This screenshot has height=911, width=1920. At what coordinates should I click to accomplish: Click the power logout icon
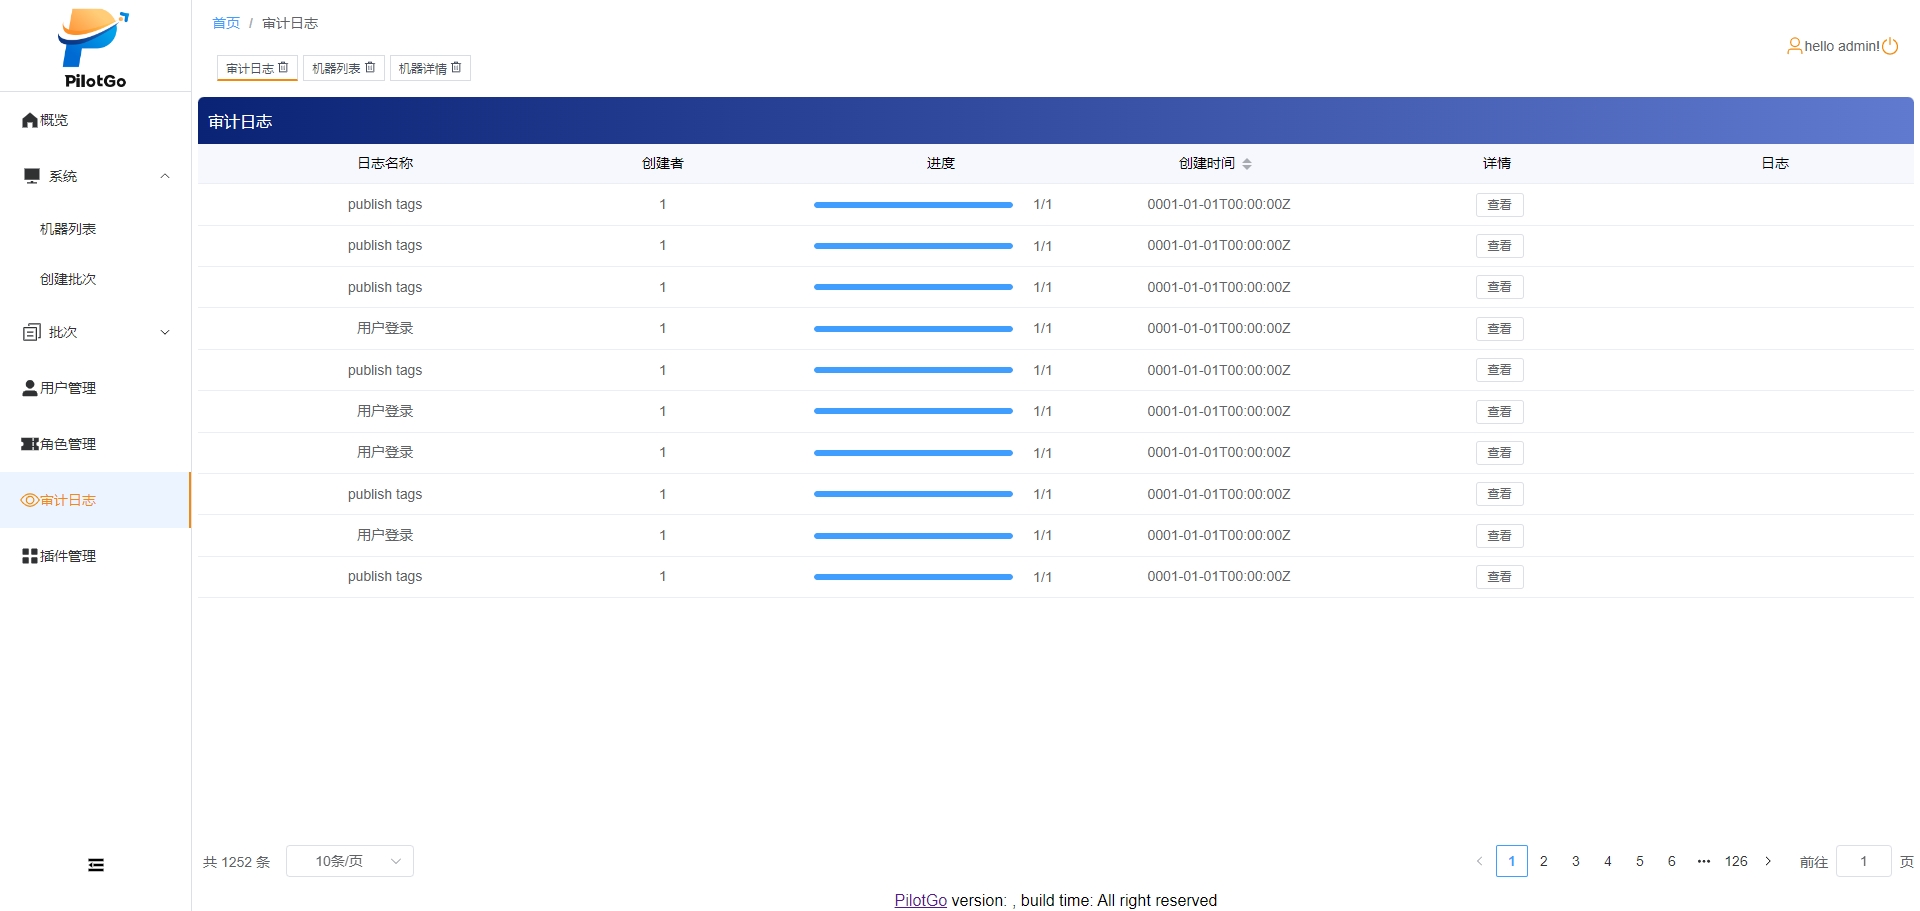(x=1890, y=46)
